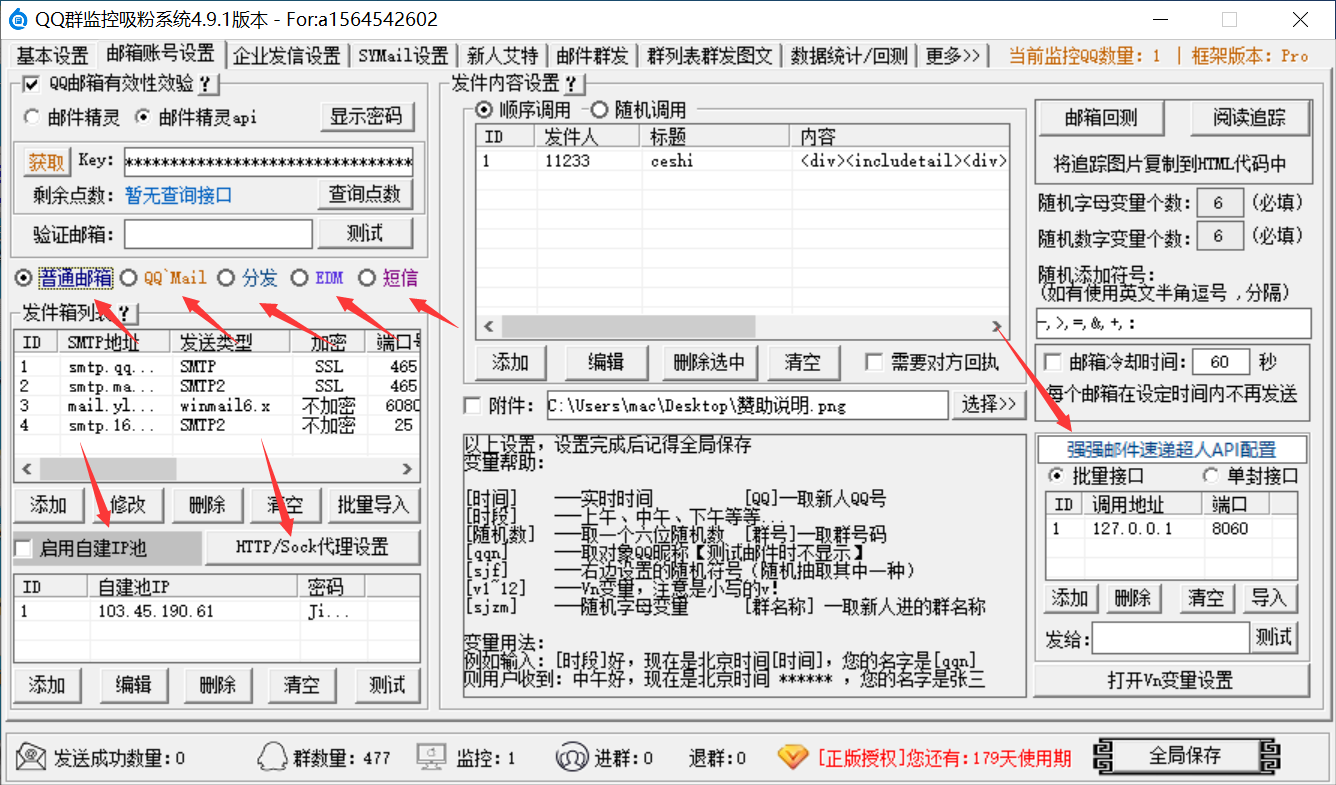This screenshot has height=785, width=1336.
Task: Select the ceshi row in content table
Action: (742, 160)
